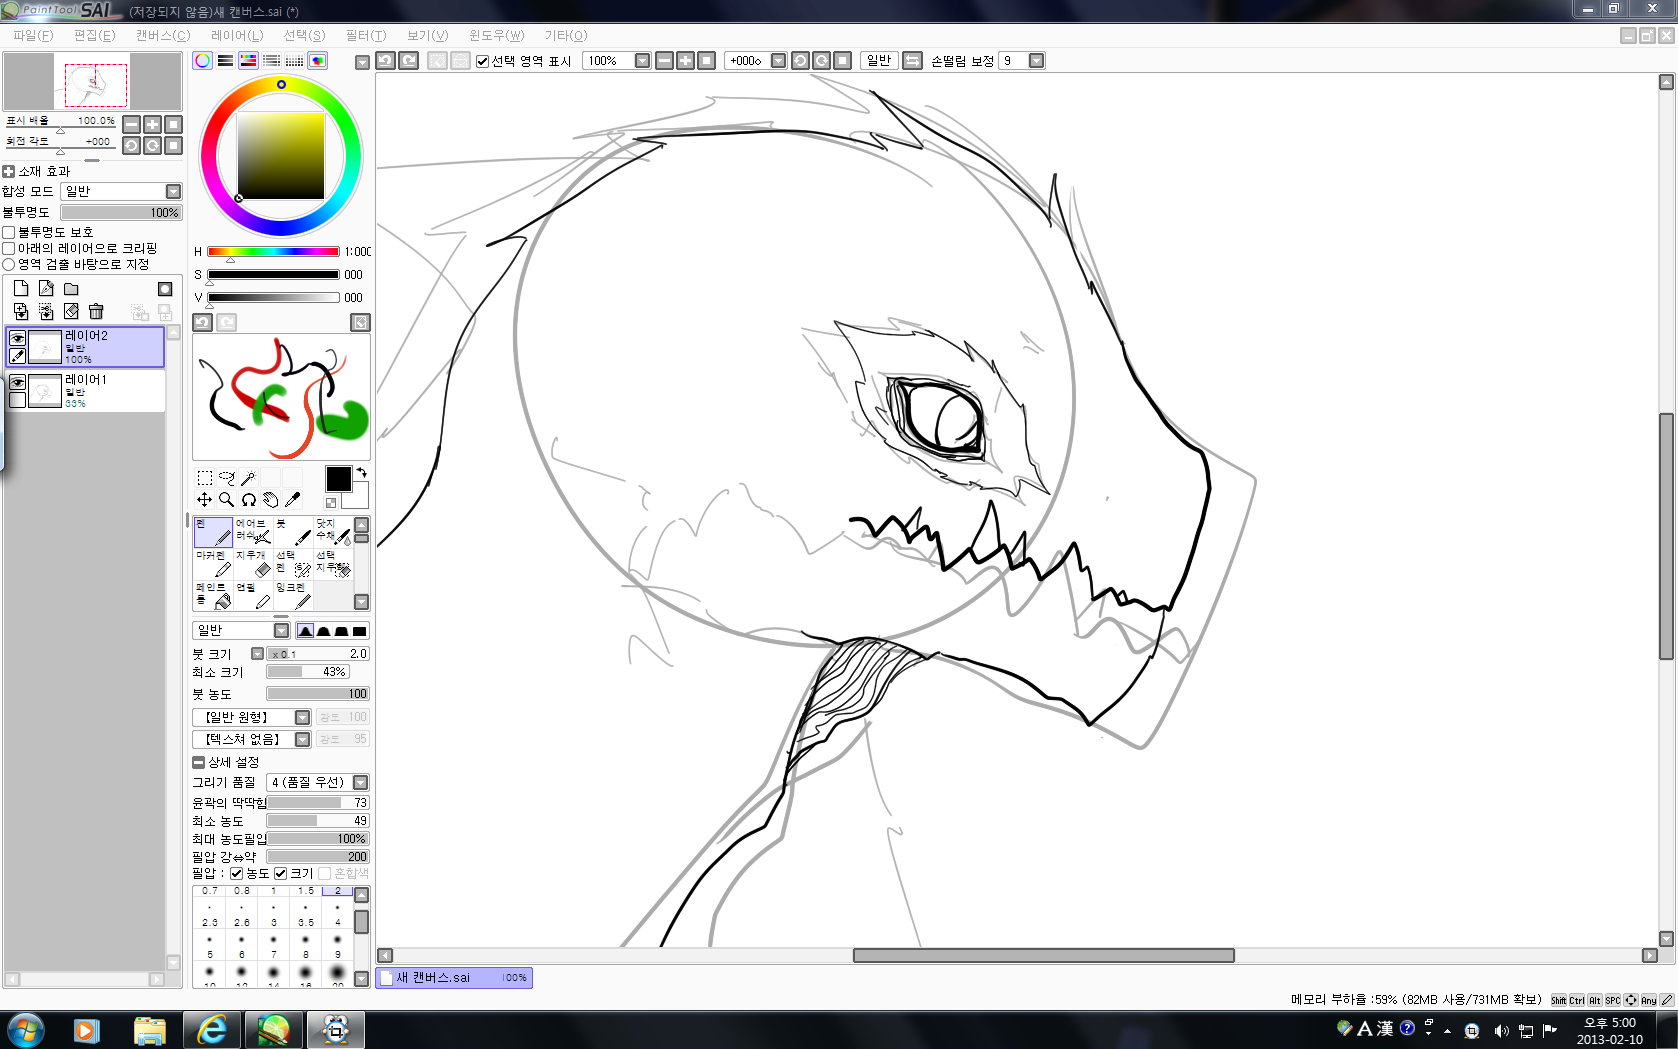Pick the magic wand selection tool
Image resolution: width=1678 pixels, height=1049 pixels.
[249, 478]
